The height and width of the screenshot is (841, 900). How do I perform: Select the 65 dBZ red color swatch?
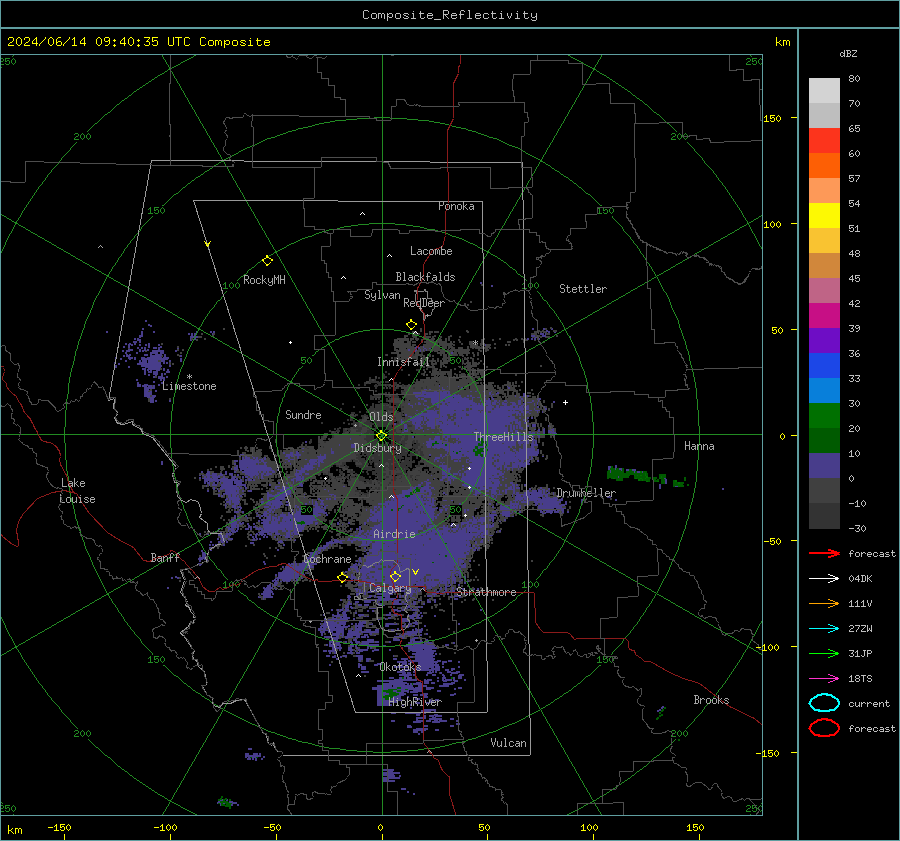(x=824, y=140)
